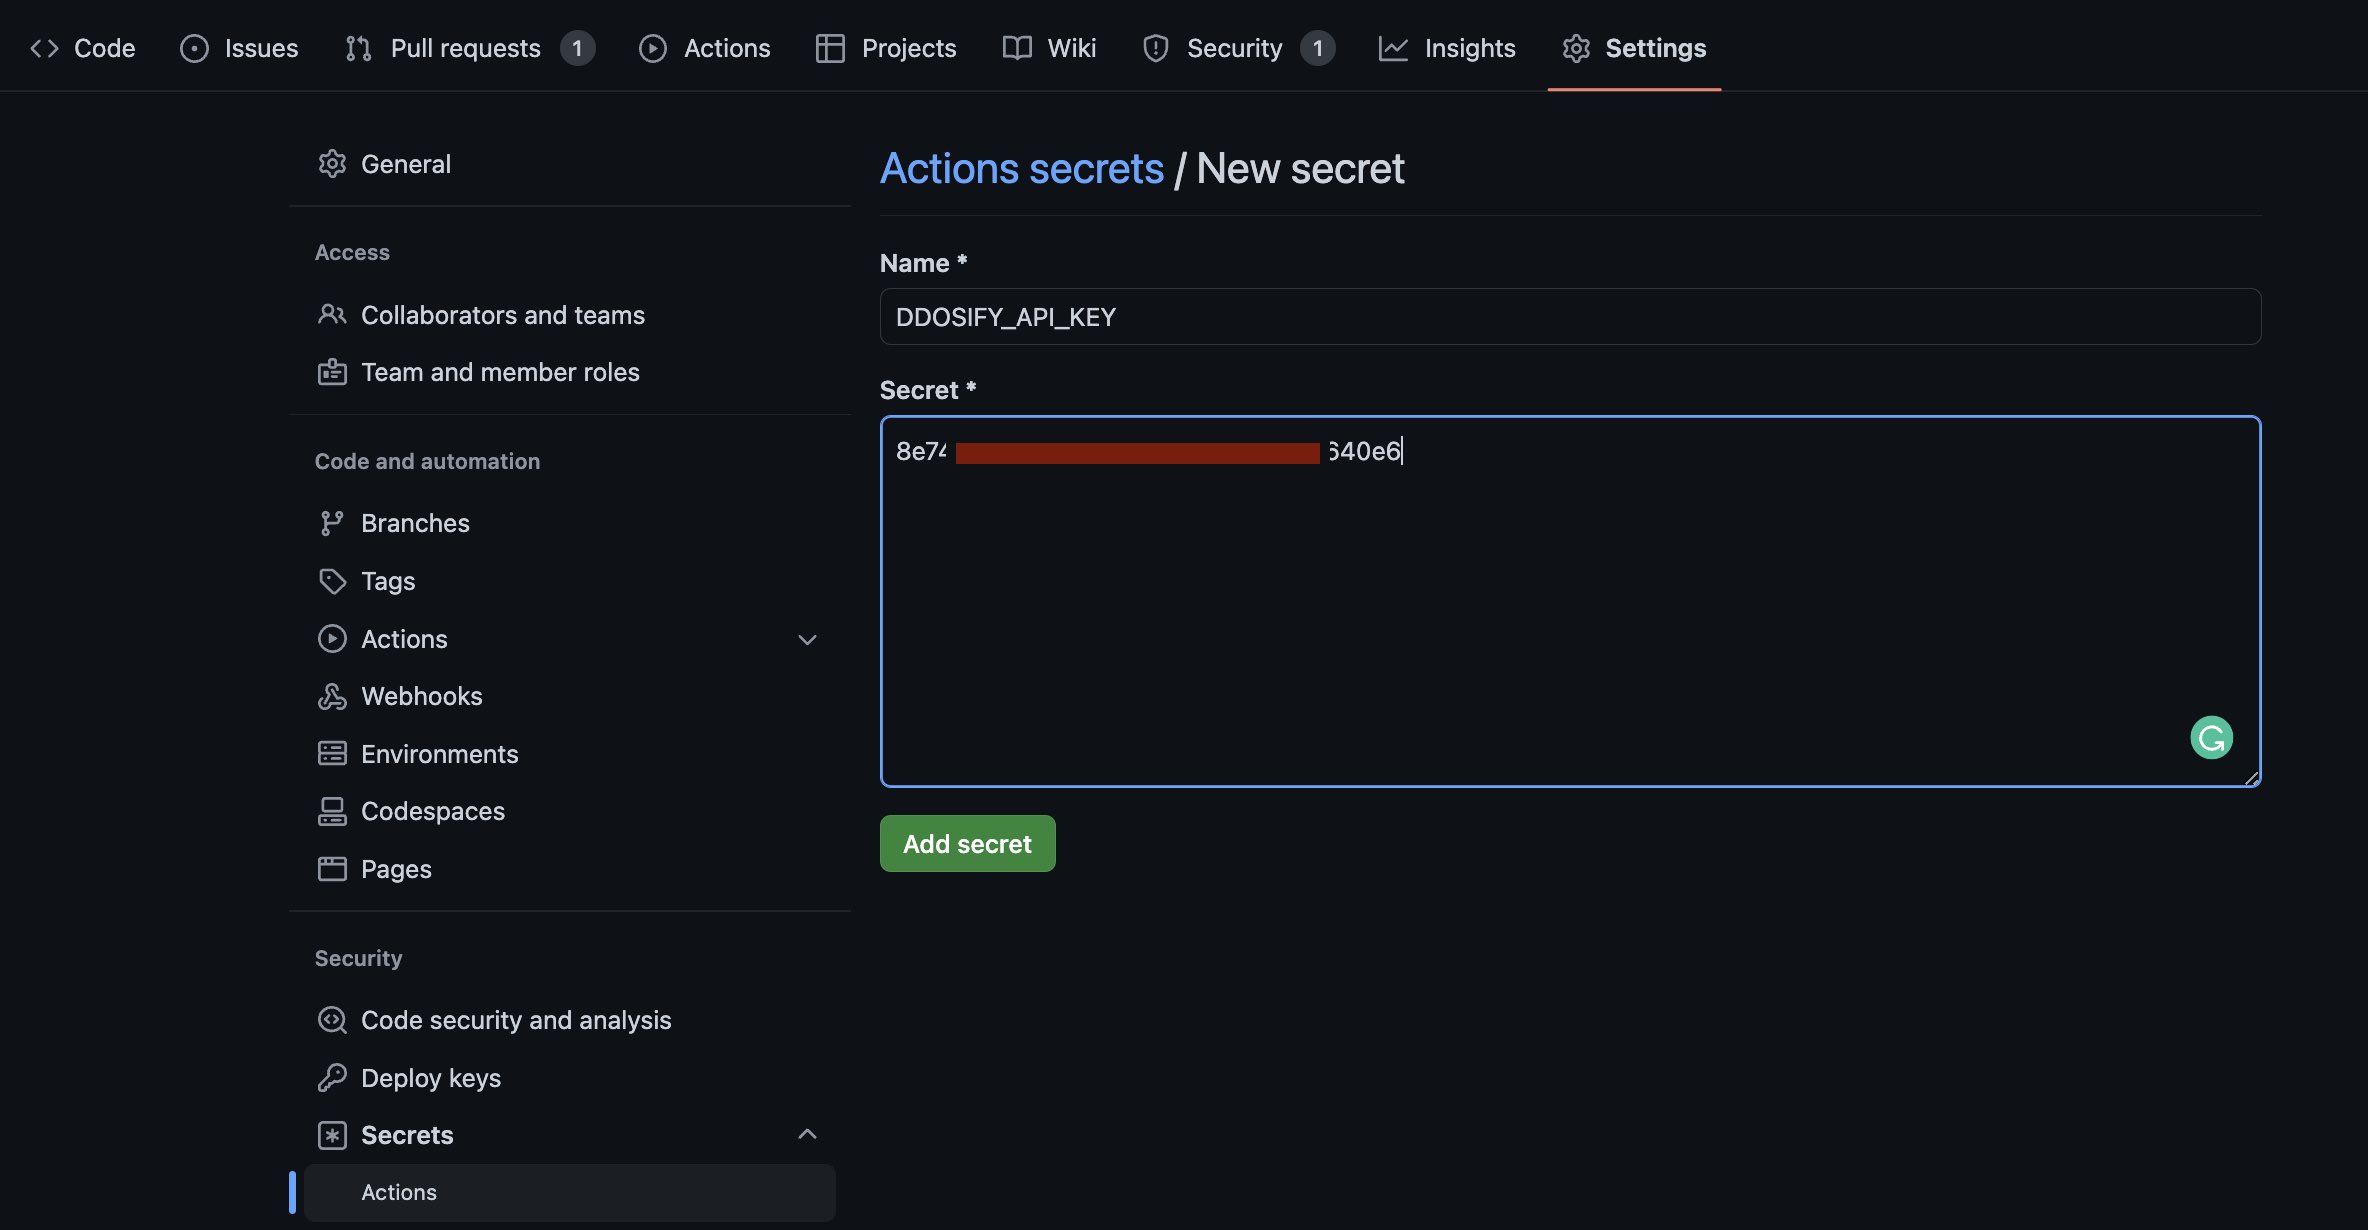Click the Tags label icon
Screen dimensions: 2368x1230
click(333, 580)
